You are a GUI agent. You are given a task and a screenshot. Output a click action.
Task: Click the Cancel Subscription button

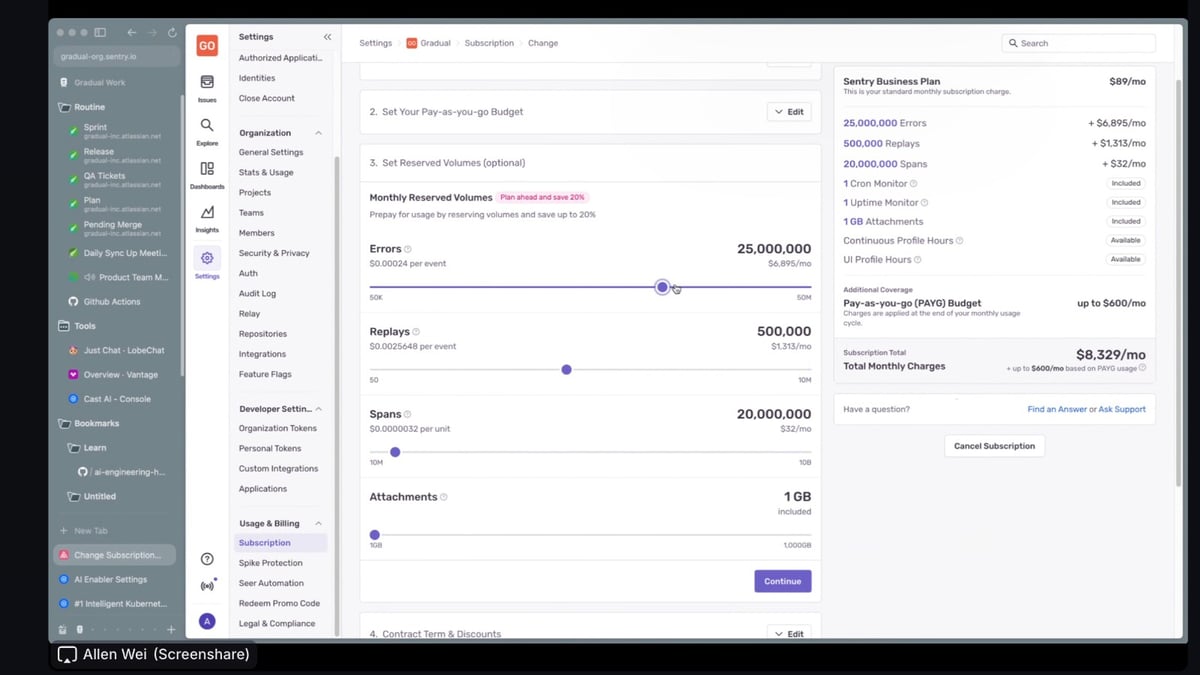[x=995, y=446]
